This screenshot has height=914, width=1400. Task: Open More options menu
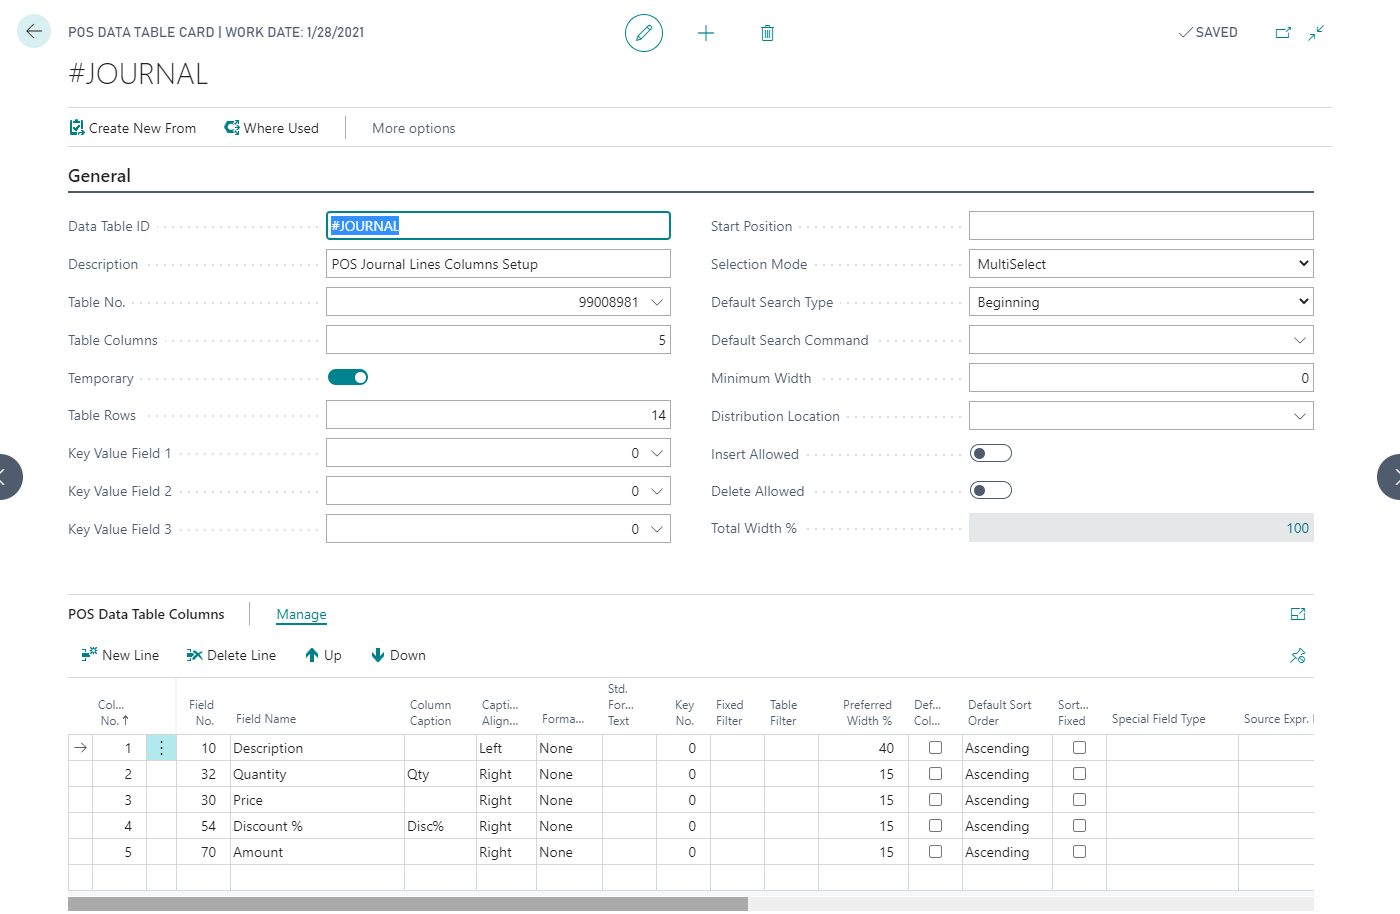(x=413, y=128)
